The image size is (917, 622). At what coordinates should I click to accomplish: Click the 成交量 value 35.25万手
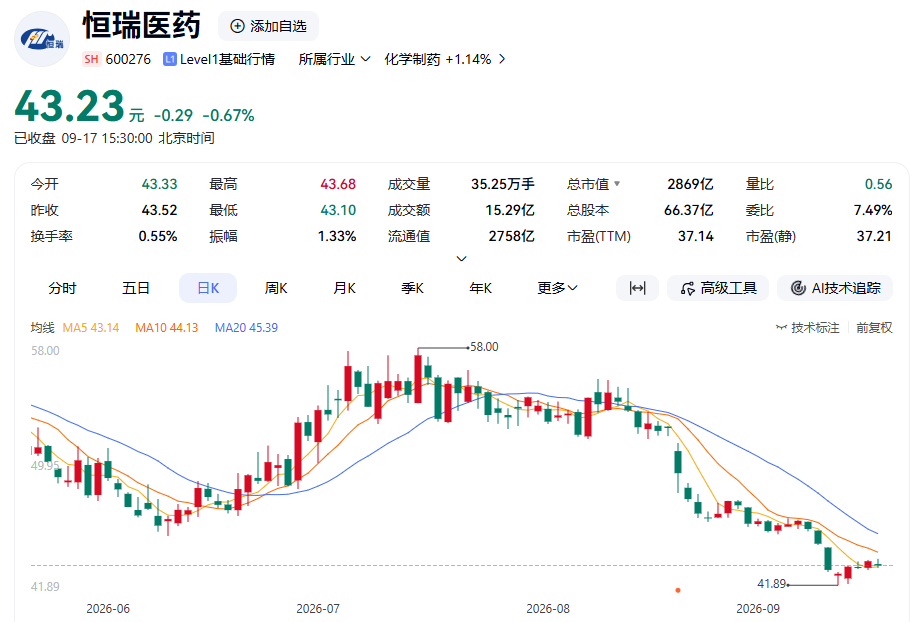(x=503, y=184)
